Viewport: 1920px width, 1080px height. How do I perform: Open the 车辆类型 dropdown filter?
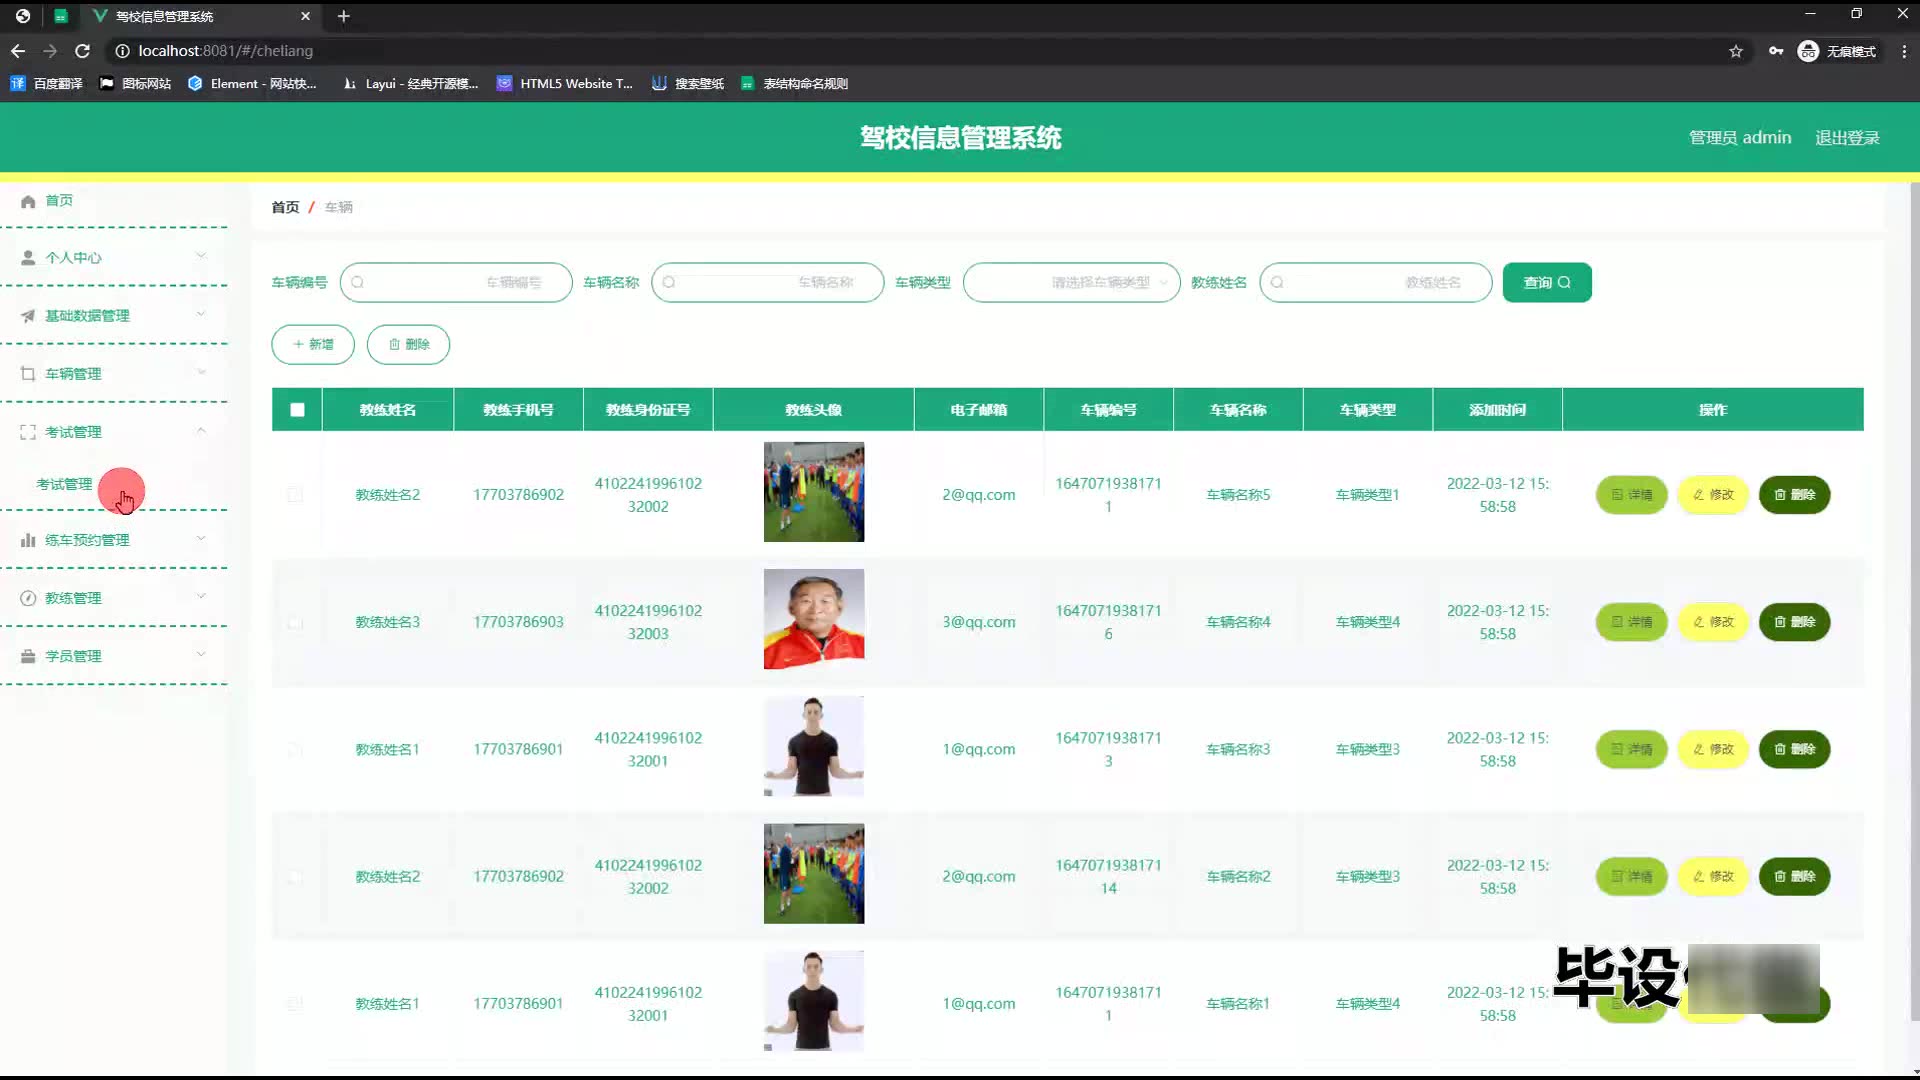coord(1071,283)
